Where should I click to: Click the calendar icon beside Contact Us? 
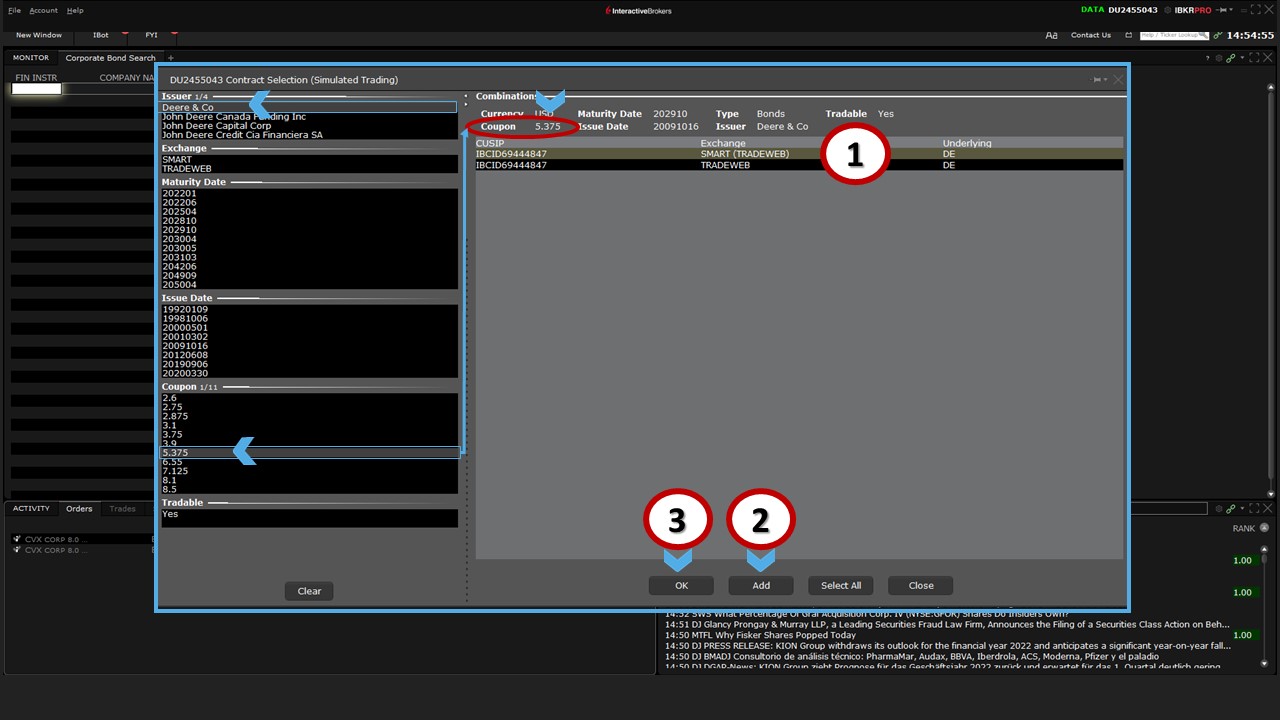tap(1128, 35)
